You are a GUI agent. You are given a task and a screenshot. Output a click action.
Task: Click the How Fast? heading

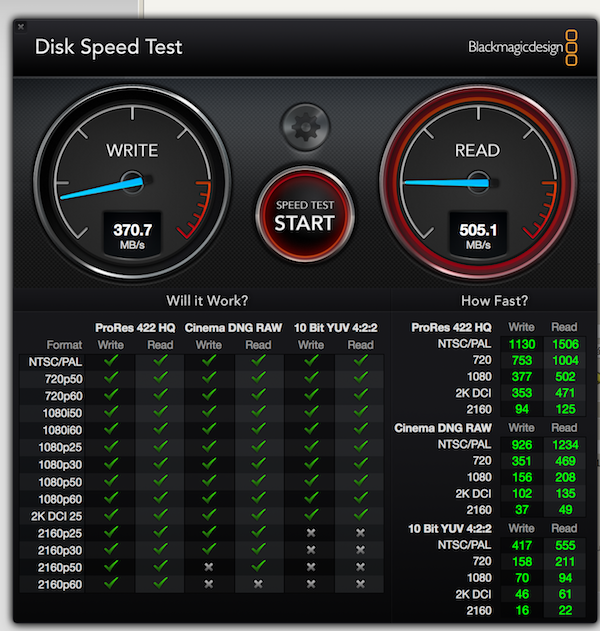(x=494, y=301)
